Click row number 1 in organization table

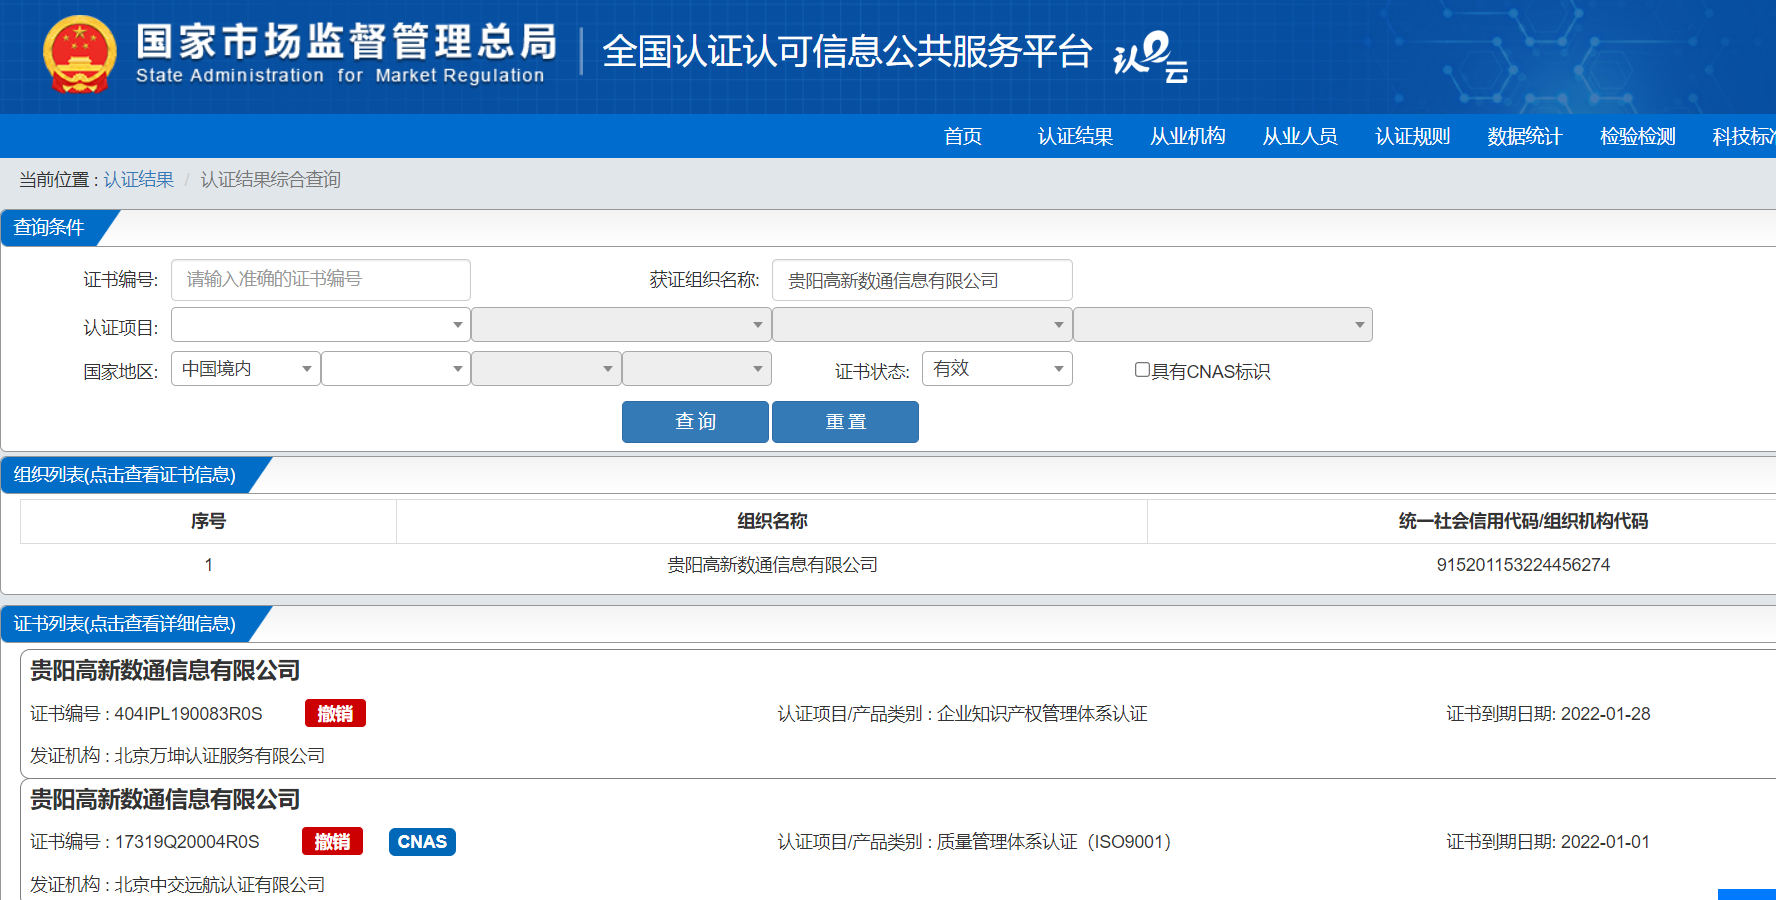(x=208, y=565)
